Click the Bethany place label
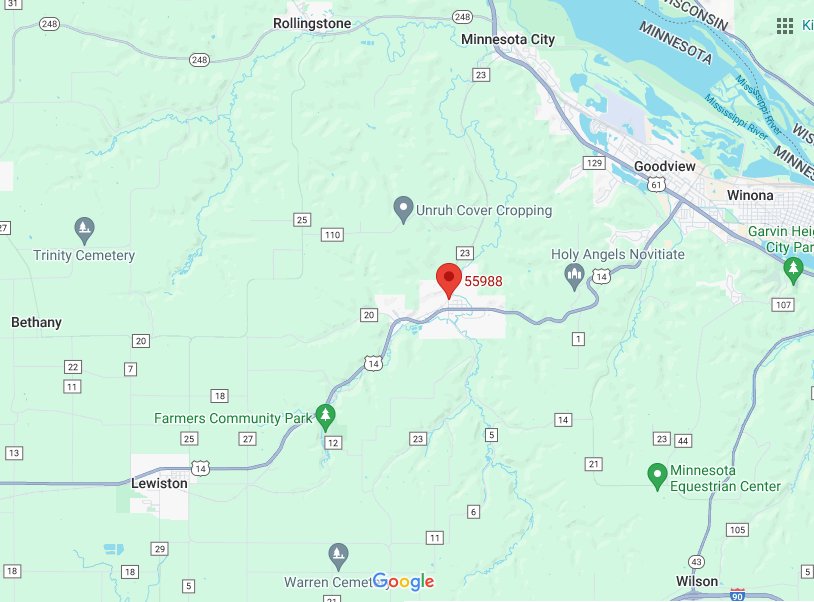The width and height of the screenshot is (814, 602). click(36, 322)
